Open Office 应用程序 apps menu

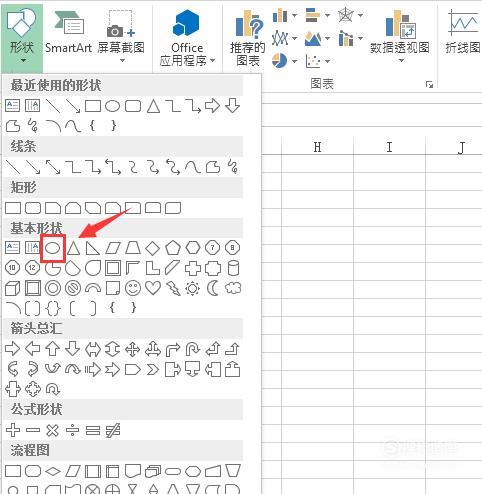click(x=187, y=38)
